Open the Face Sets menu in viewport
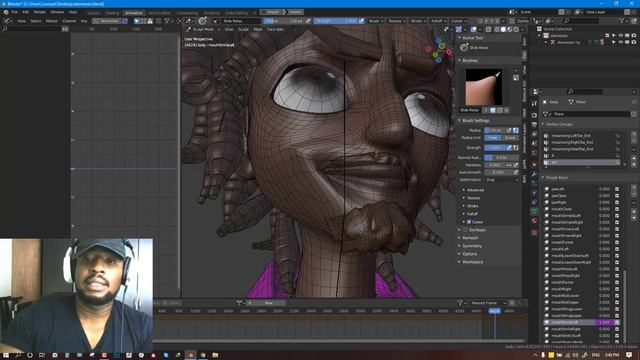 point(275,29)
